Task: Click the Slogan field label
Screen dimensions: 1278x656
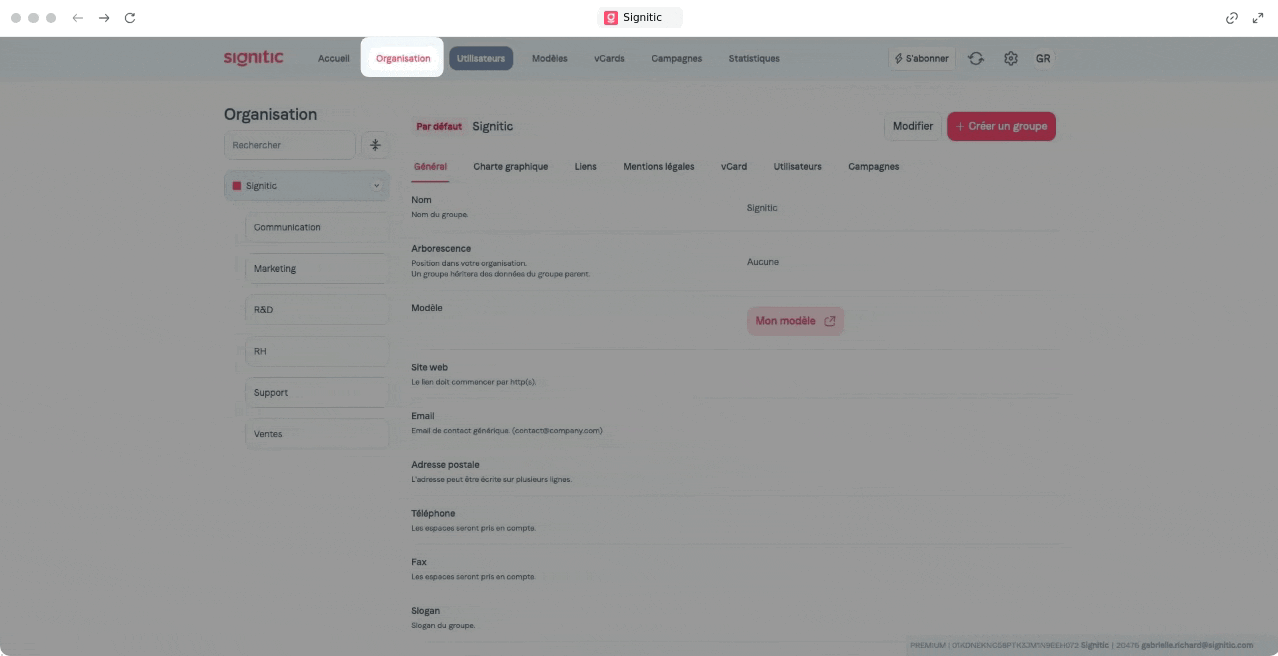Action: (425, 611)
